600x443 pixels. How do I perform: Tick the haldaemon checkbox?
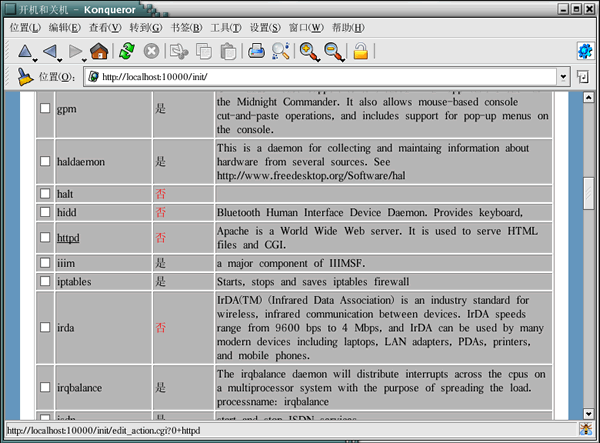pos(45,161)
